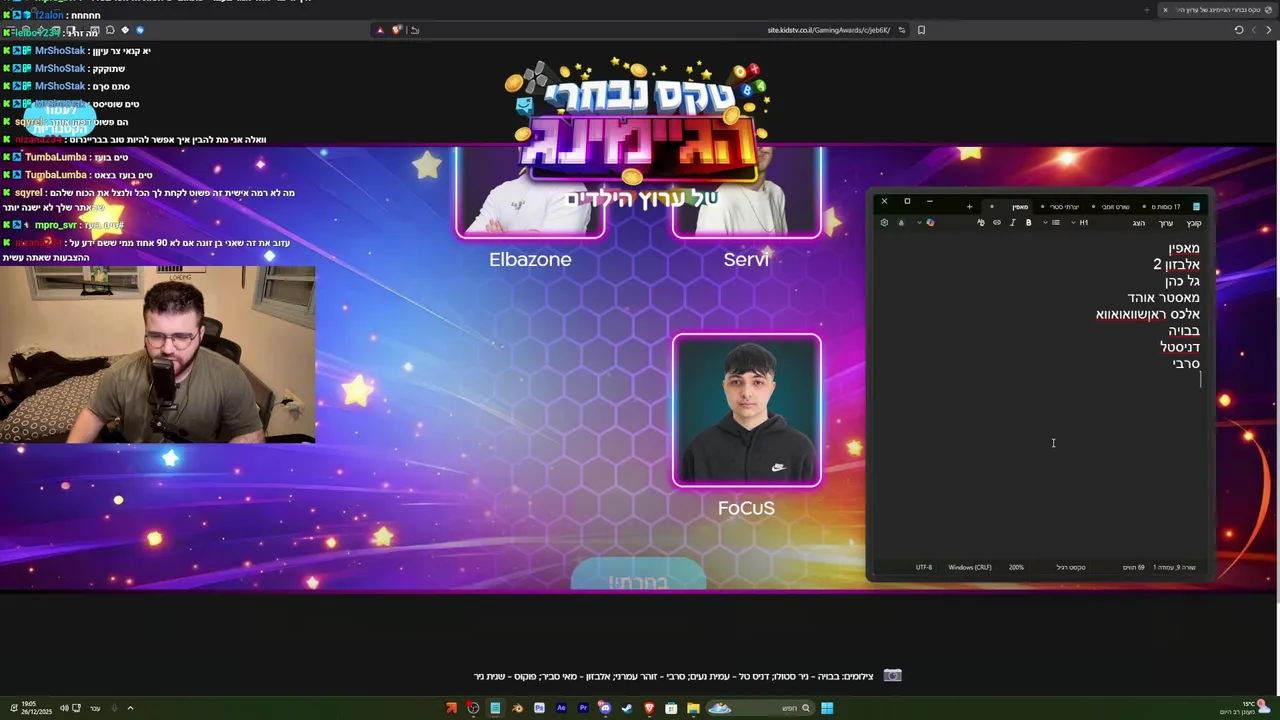Insert a link using Notepad toolbar
Image resolution: width=1280 pixels, height=720 pixels.
[x=997, y=222]
